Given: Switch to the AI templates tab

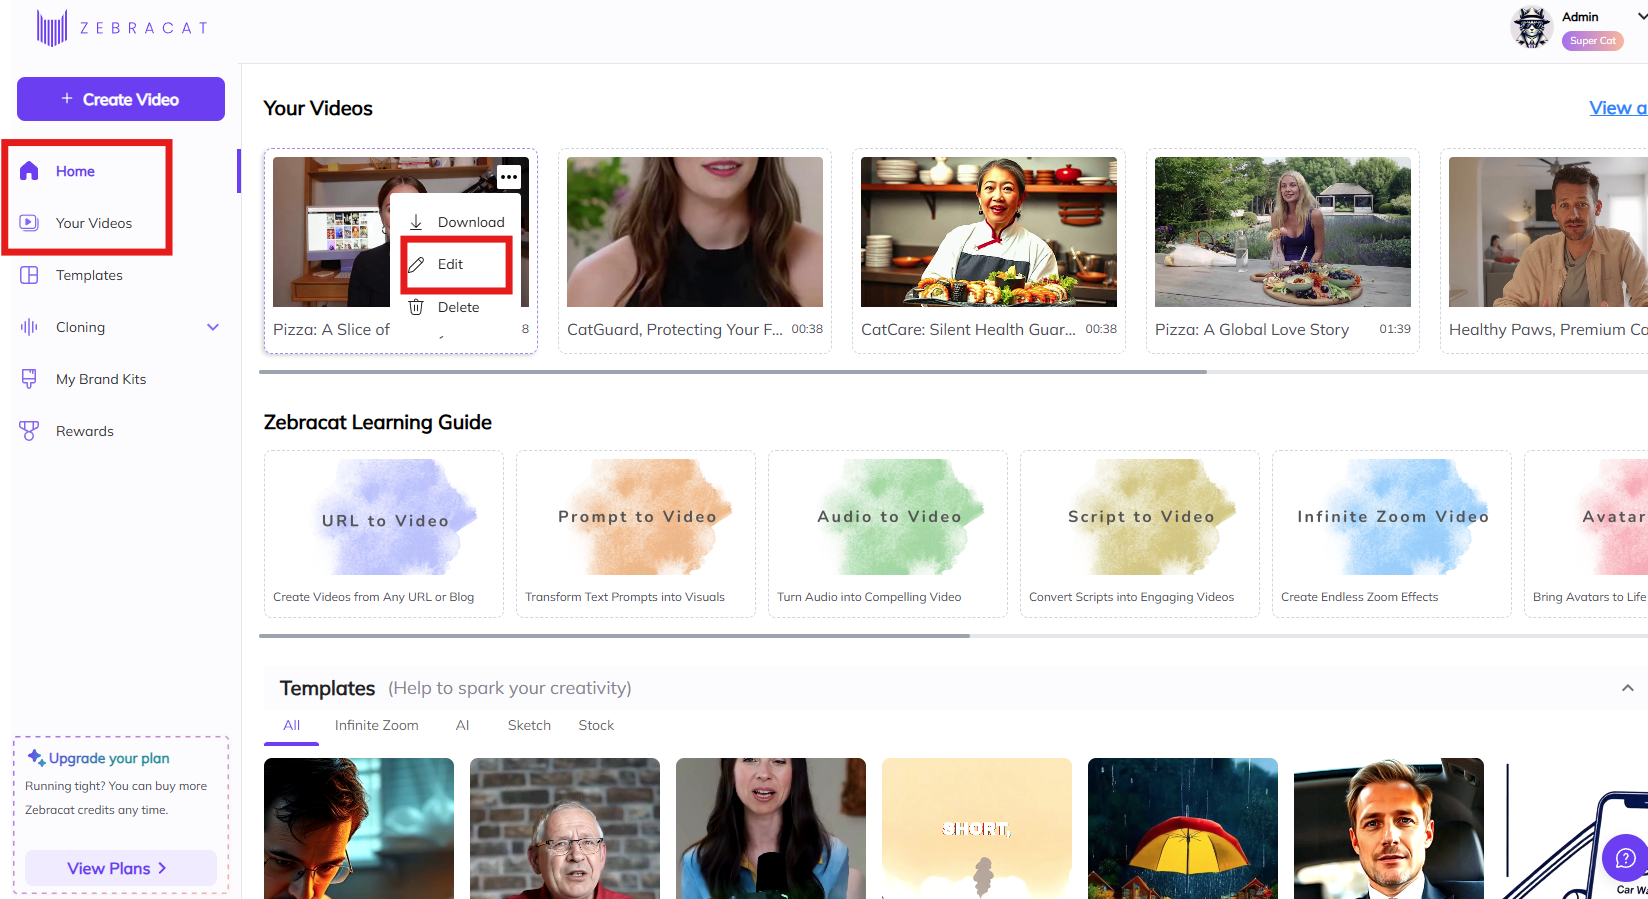Looking at the screenshot, I should (462, 725).
